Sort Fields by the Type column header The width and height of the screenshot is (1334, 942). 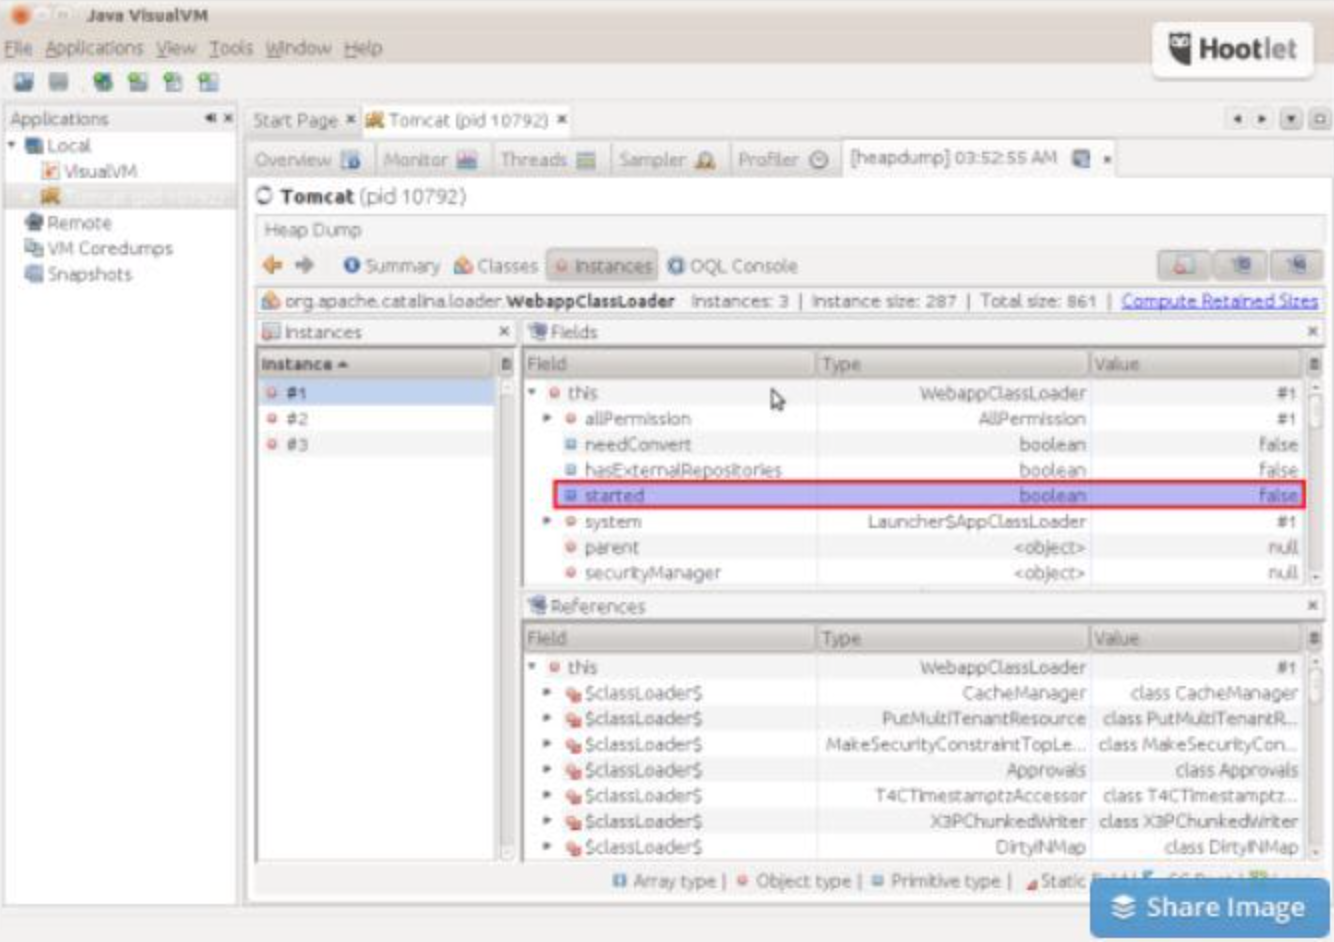952,364
